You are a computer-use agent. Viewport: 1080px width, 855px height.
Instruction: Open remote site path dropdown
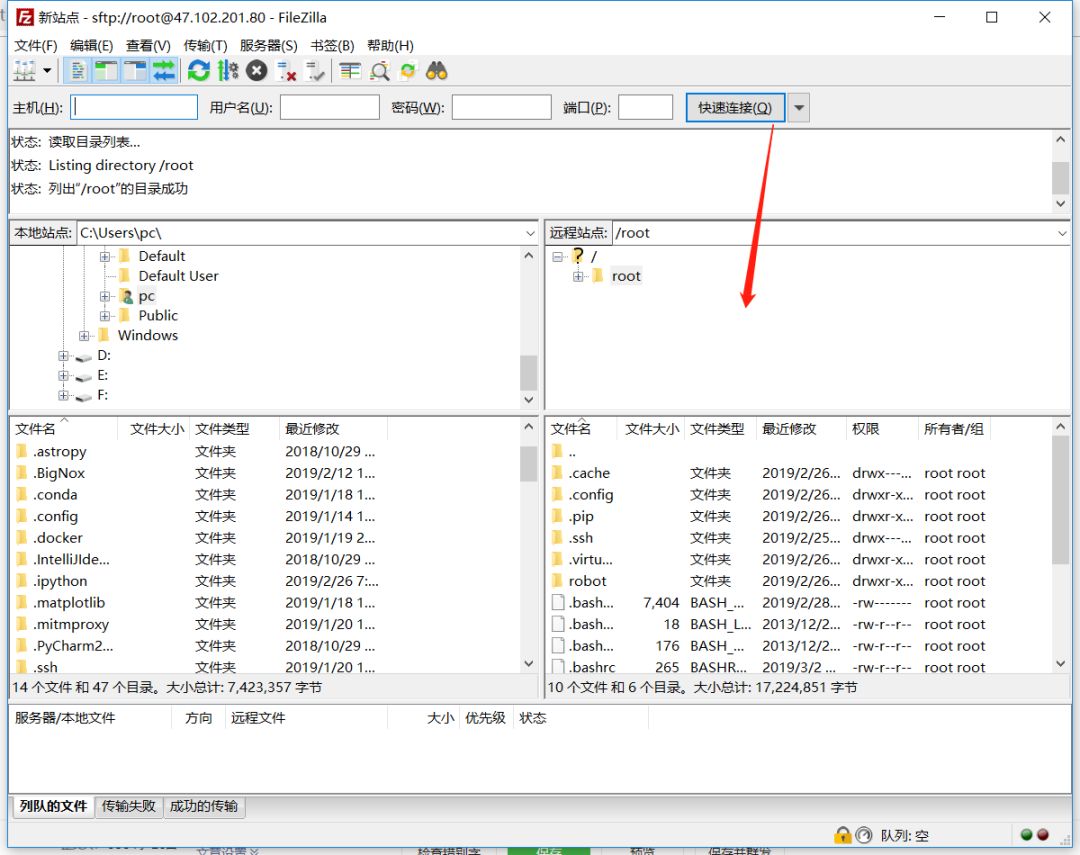coord(1061,233)
